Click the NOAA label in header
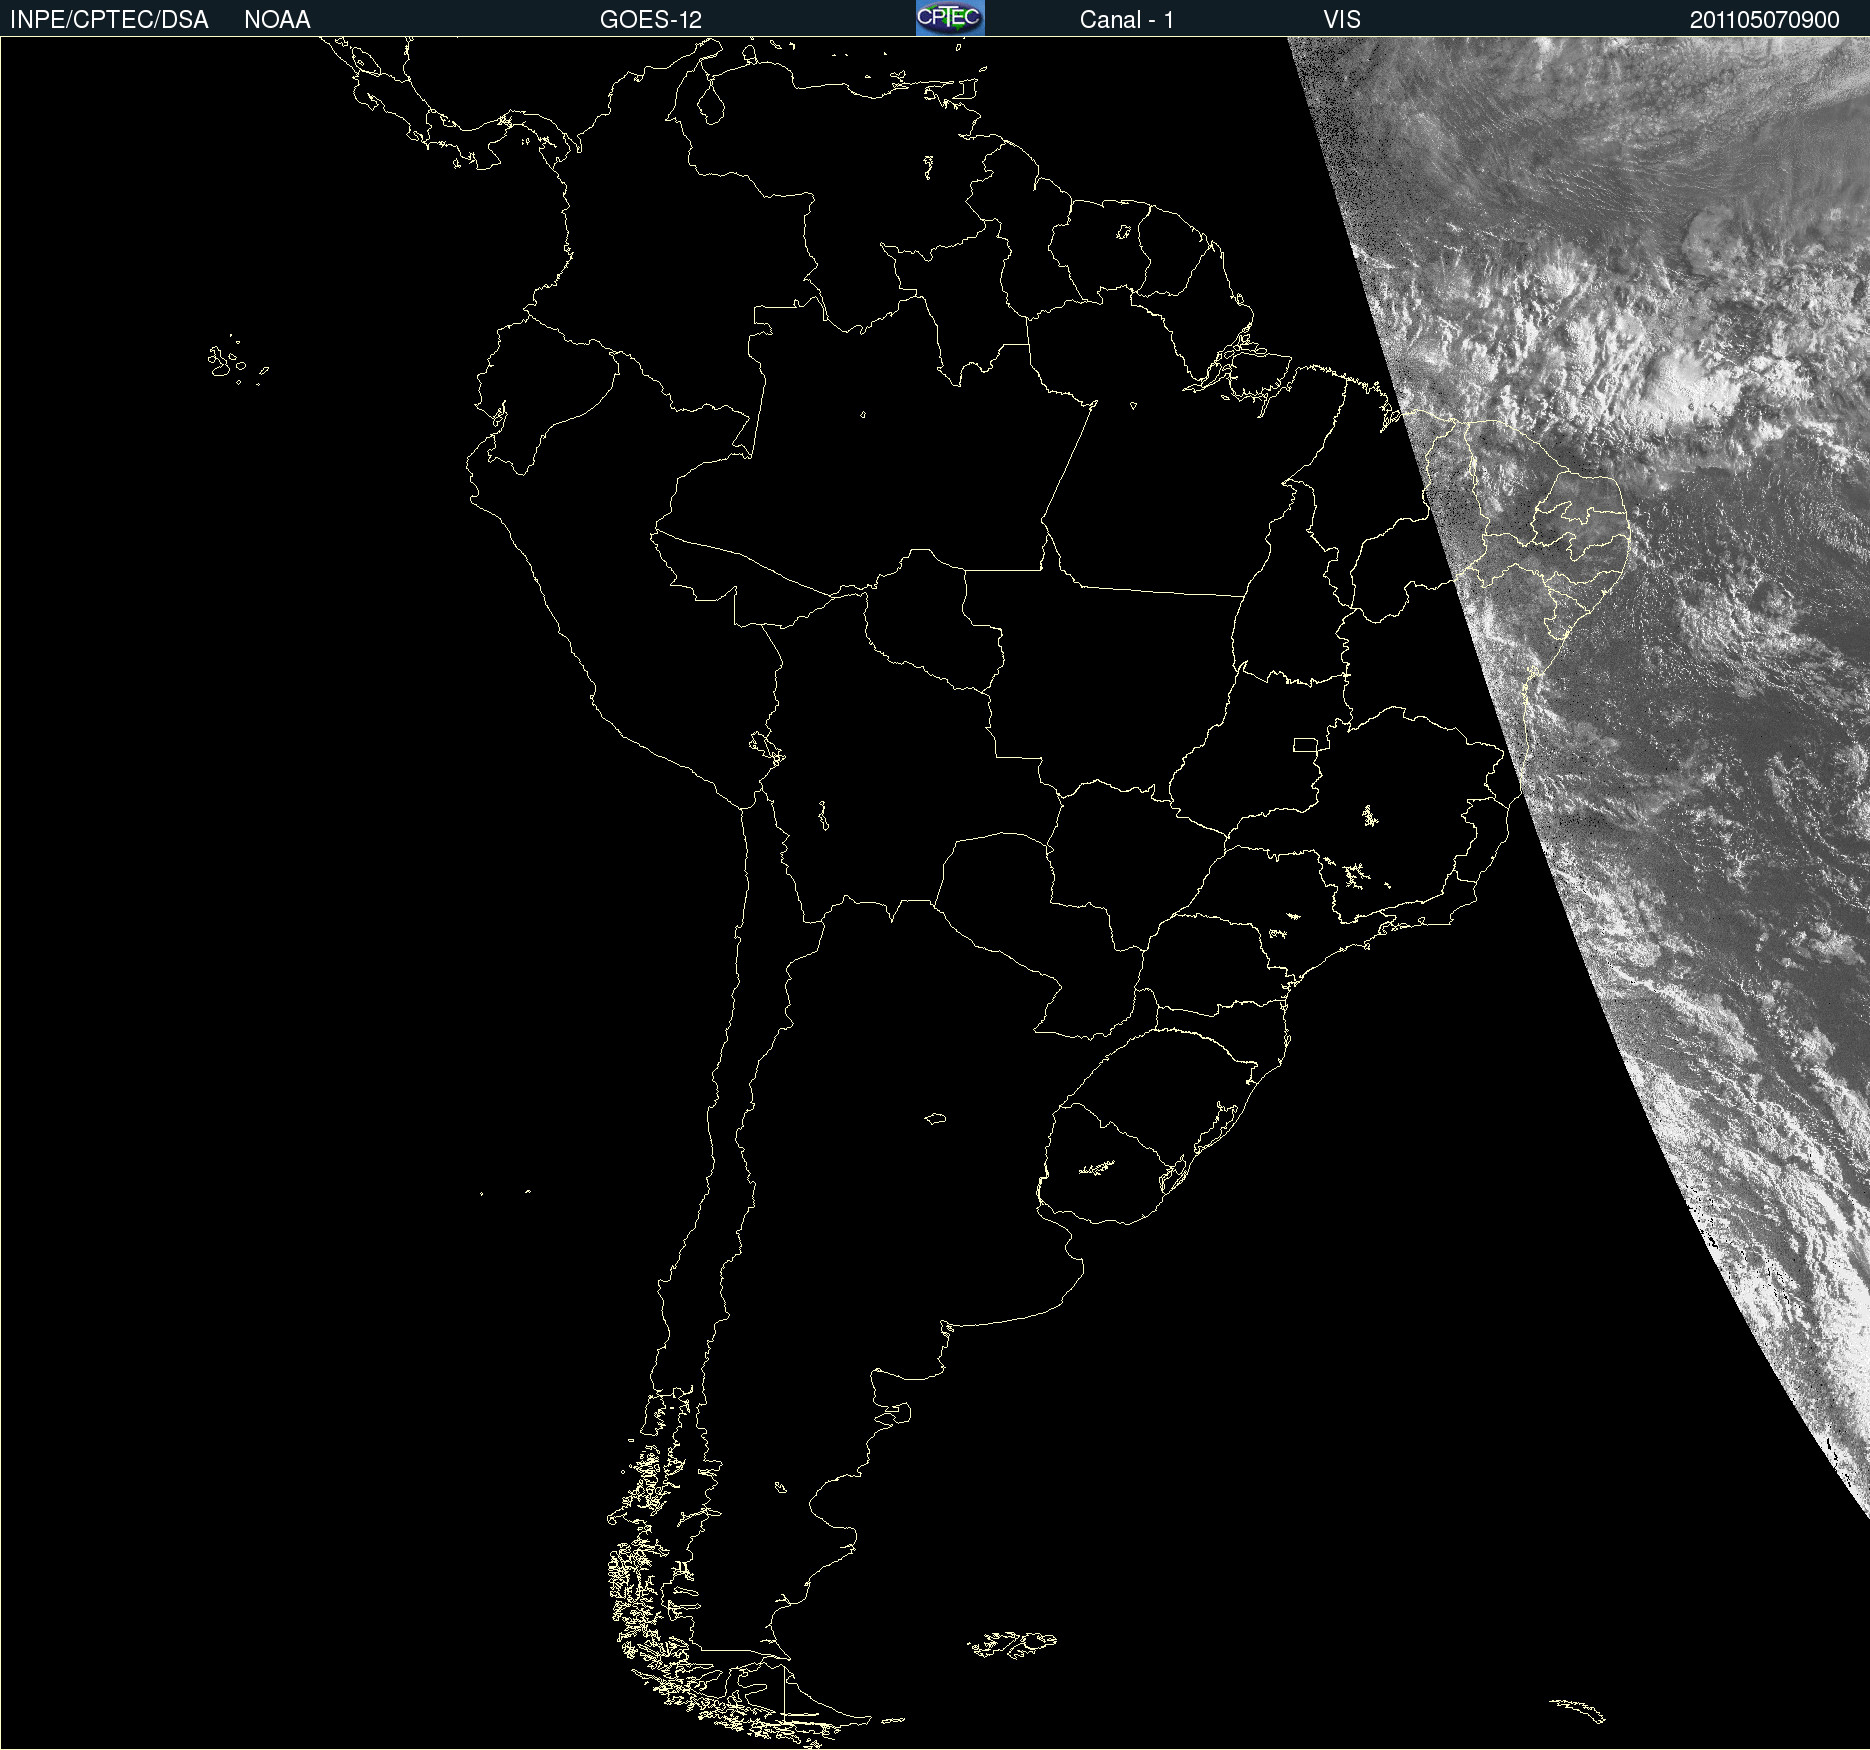Image resolution: width=1870 pixels, height=1750 pixels. (x=277, y=20)
